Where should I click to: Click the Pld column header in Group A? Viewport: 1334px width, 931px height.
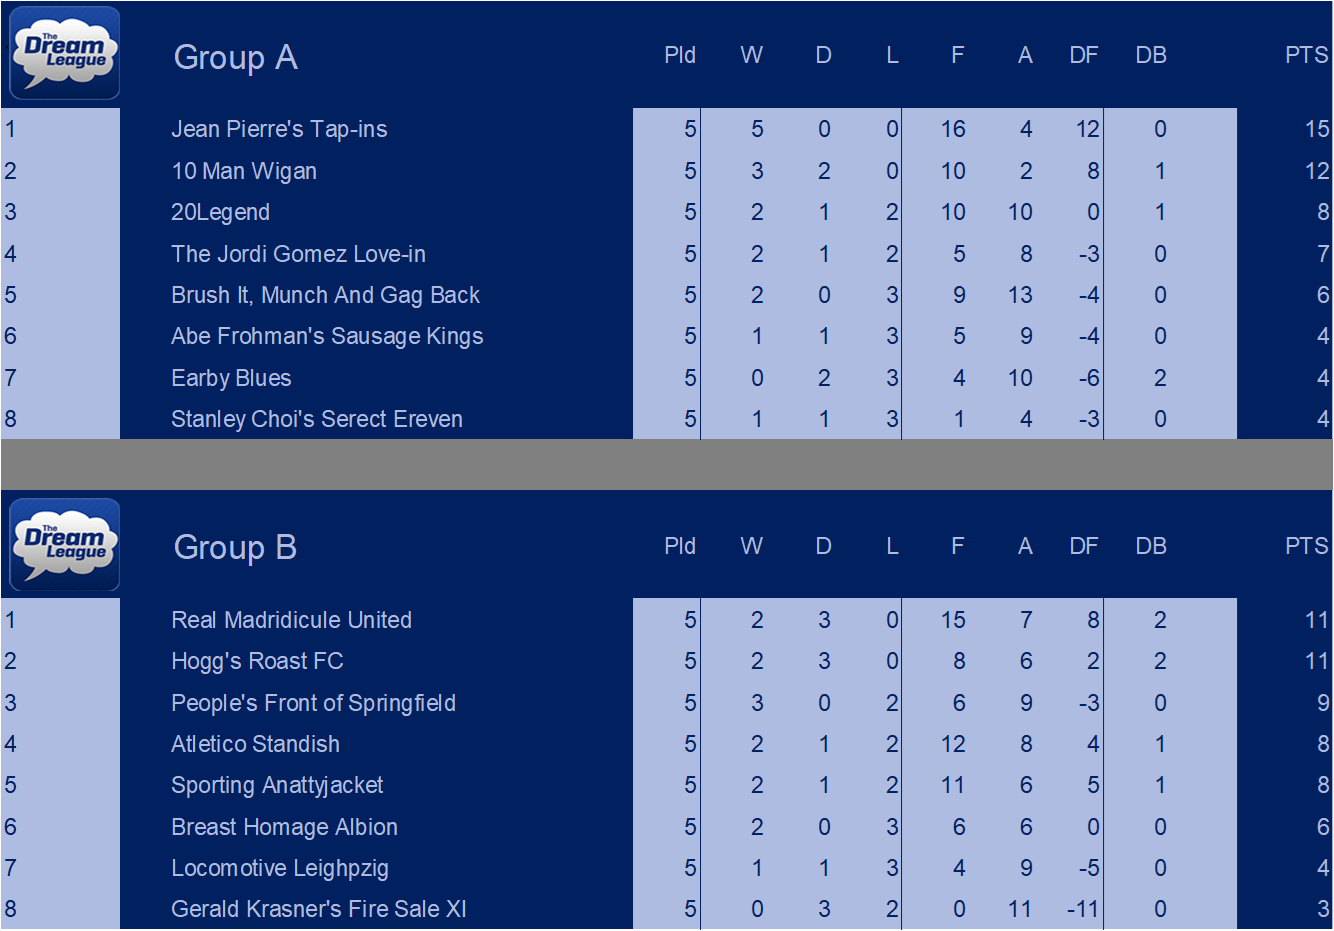coord(680,55)
